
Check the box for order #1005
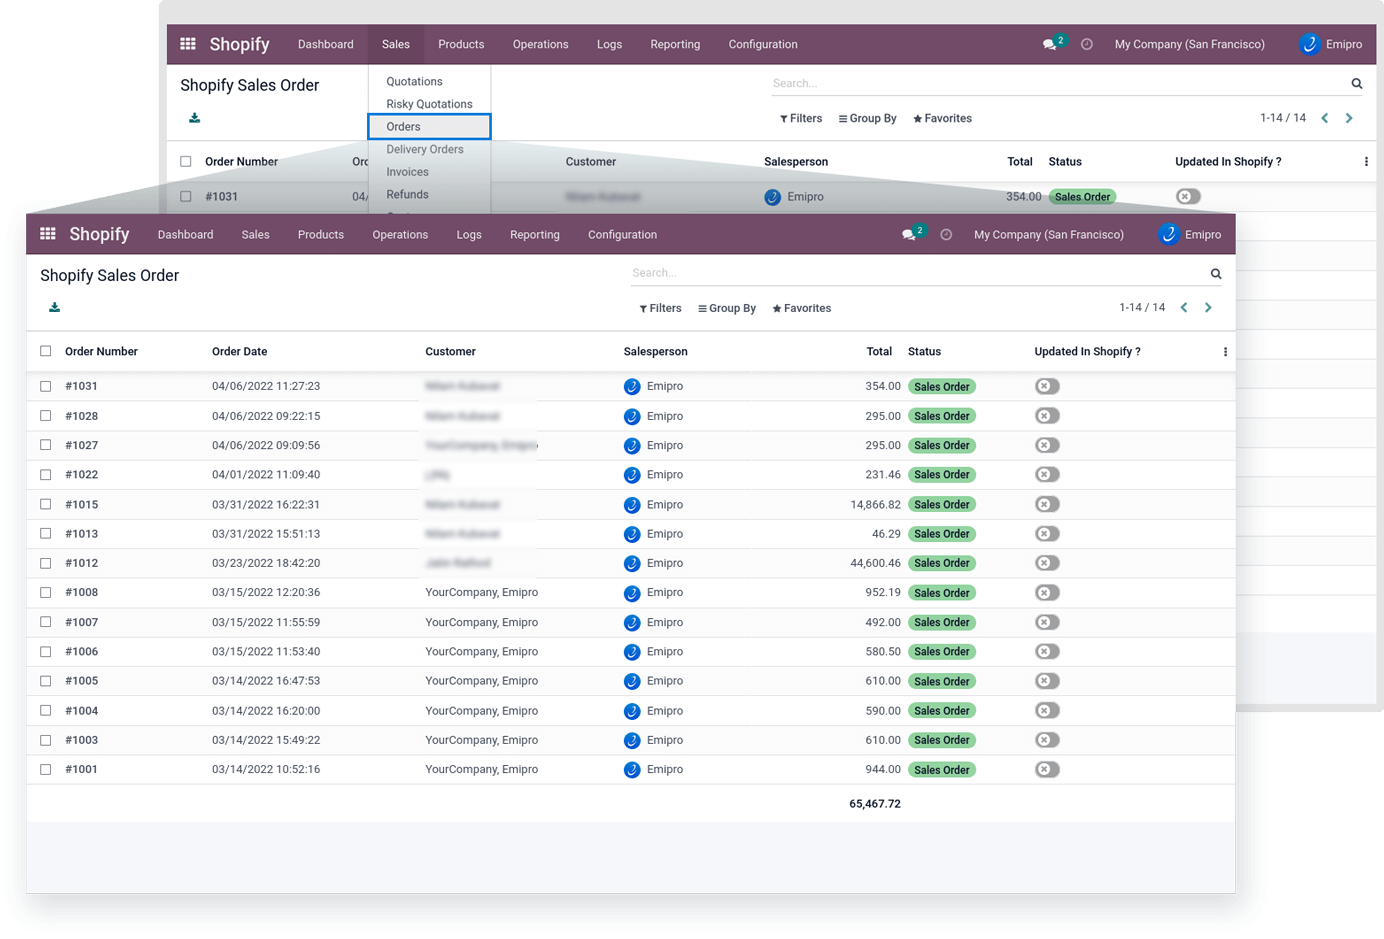click(x=45, y=681)
